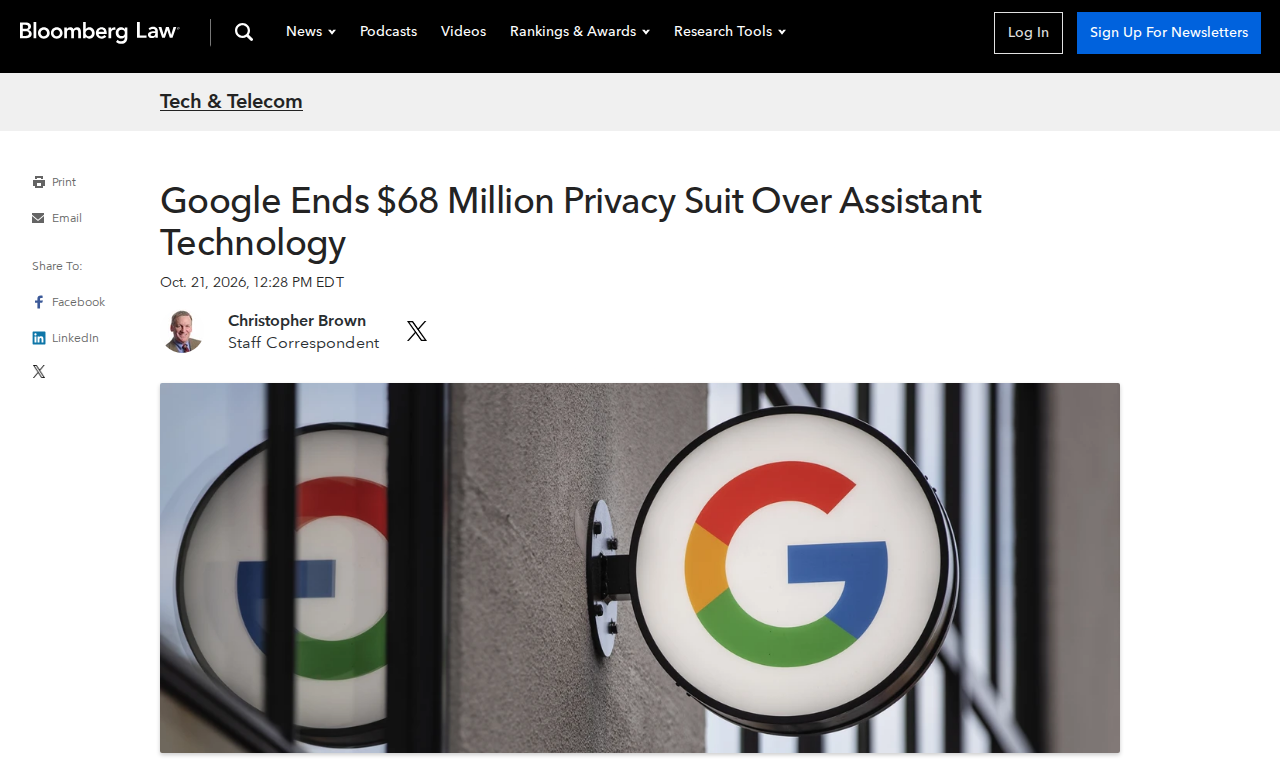
Task: Click the printer icon beside Print
Action: pyautogui.click(x=38, y=182)
